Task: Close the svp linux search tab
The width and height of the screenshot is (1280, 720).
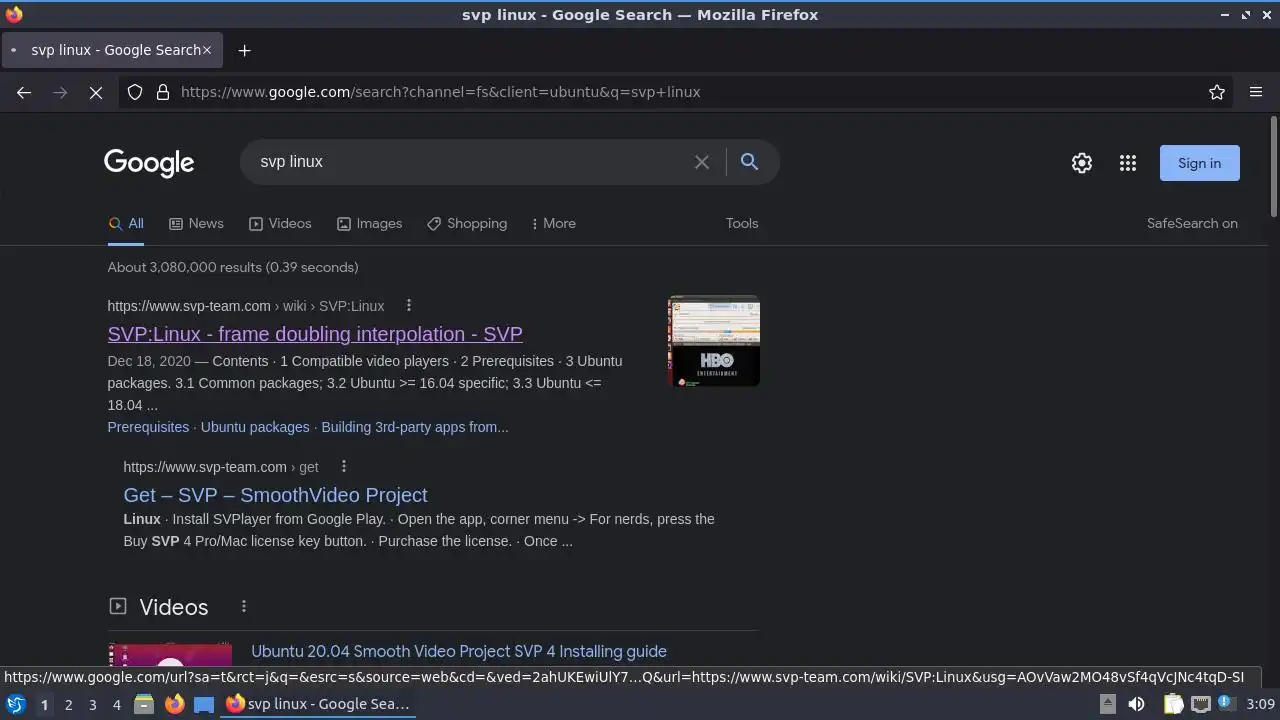Action: 207,50
